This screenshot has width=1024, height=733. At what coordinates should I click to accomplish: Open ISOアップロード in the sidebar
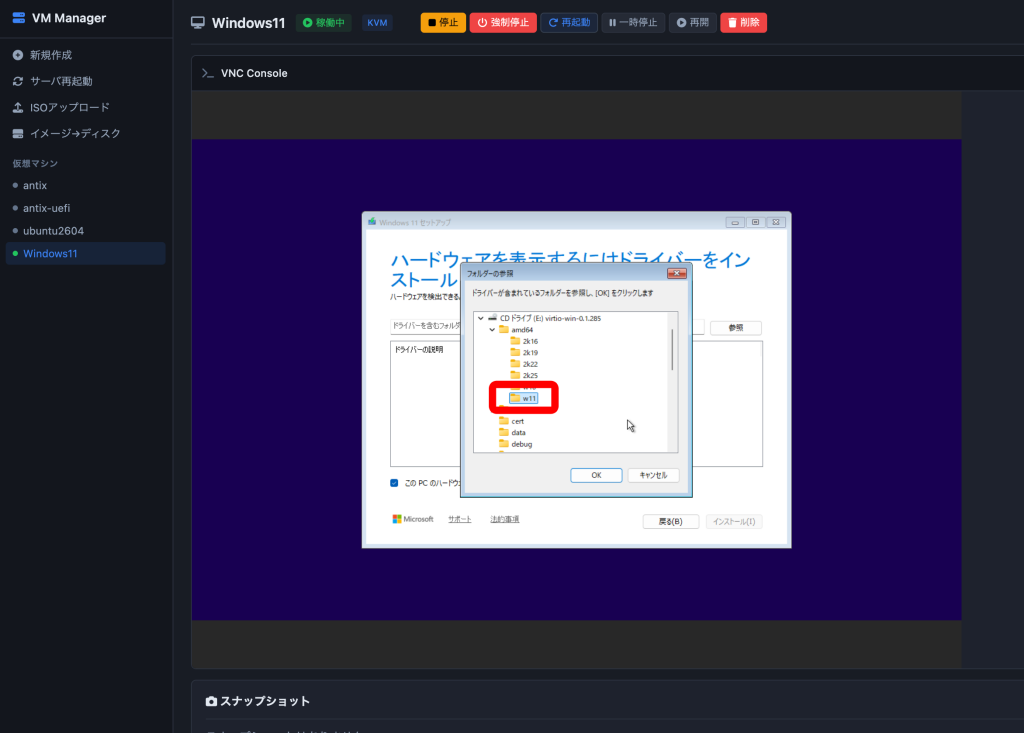click(69, 108)
